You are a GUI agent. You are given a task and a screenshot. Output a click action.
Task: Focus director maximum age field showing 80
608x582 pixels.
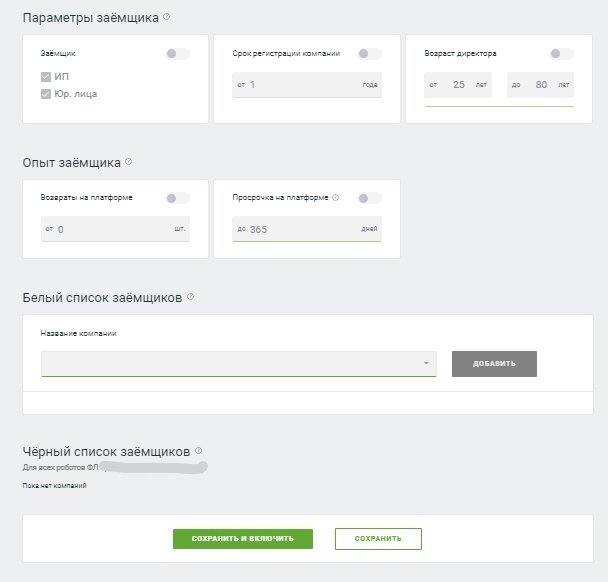[x=540, y=85]
